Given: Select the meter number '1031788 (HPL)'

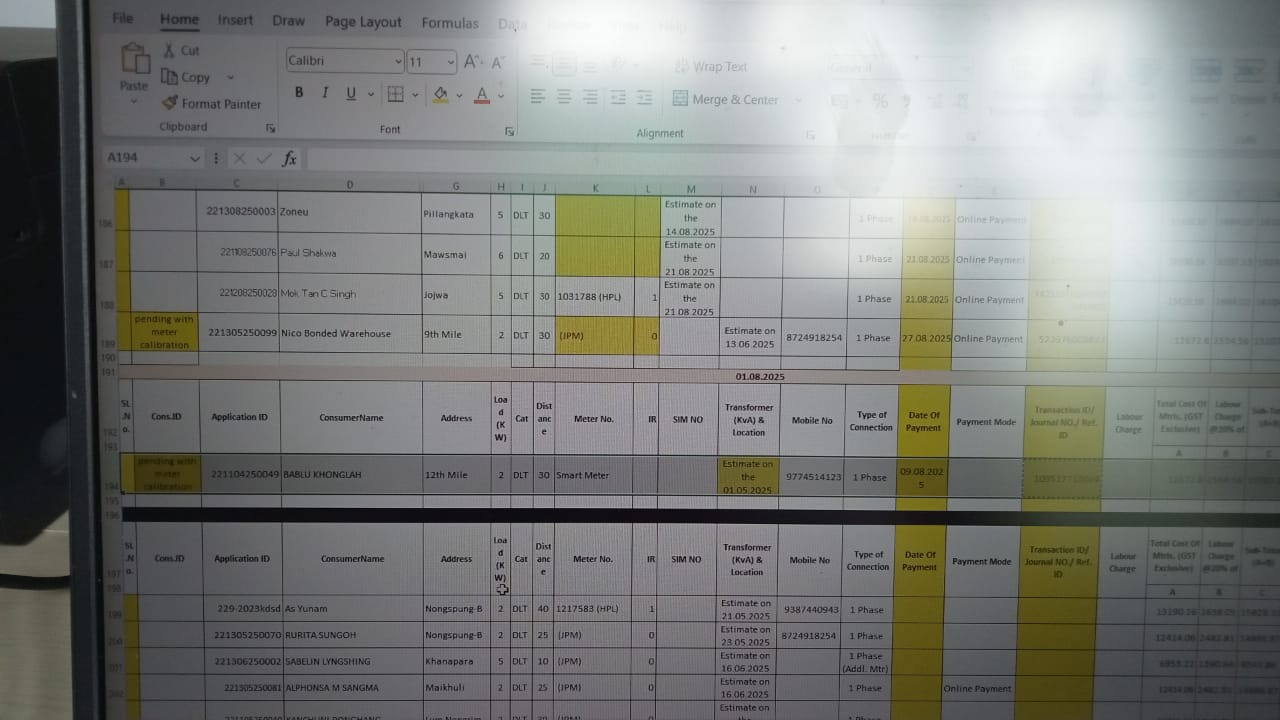Looking at the screenshot, I should (595, 295).
